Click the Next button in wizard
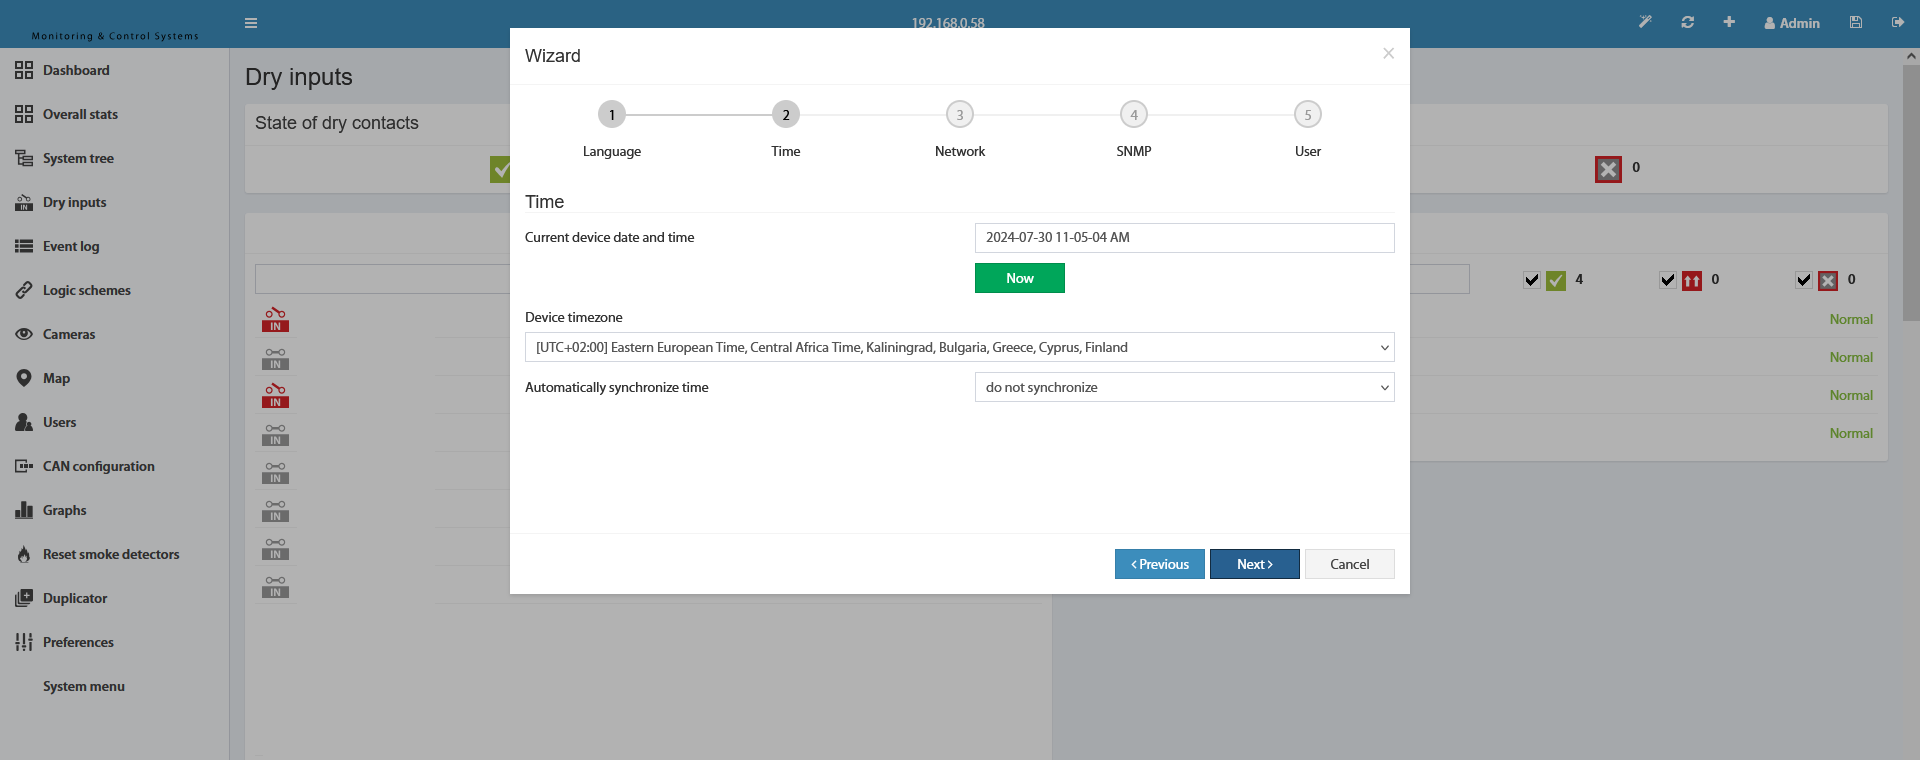1920x760 pixels. point(1255,564)
